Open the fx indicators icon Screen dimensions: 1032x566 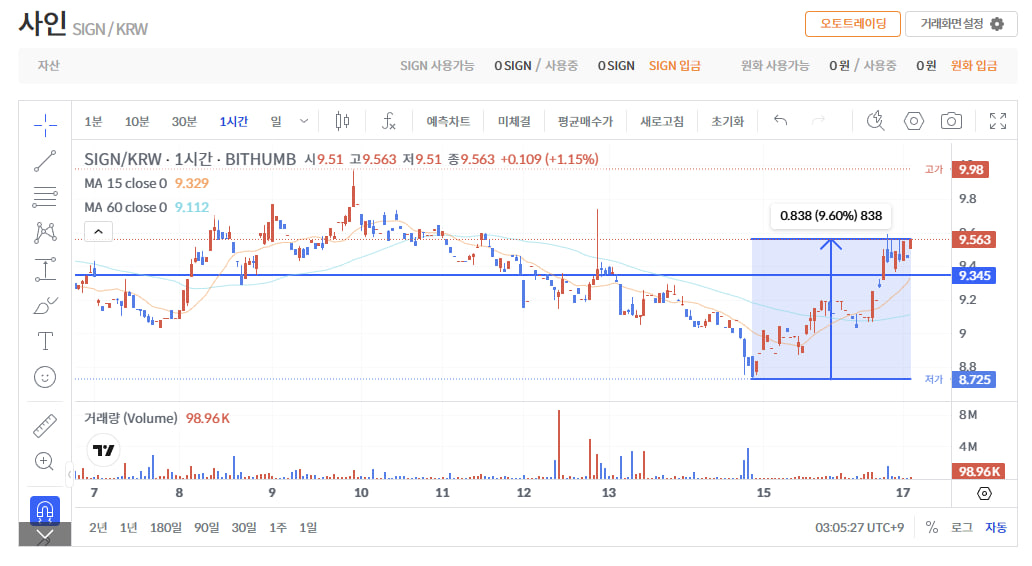(x=389, y=121)
